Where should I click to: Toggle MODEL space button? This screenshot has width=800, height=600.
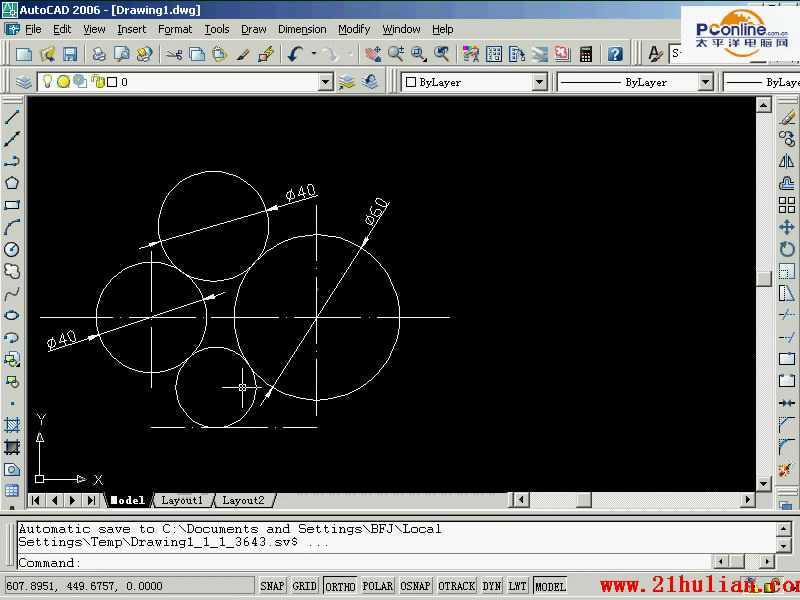point(551,586)
